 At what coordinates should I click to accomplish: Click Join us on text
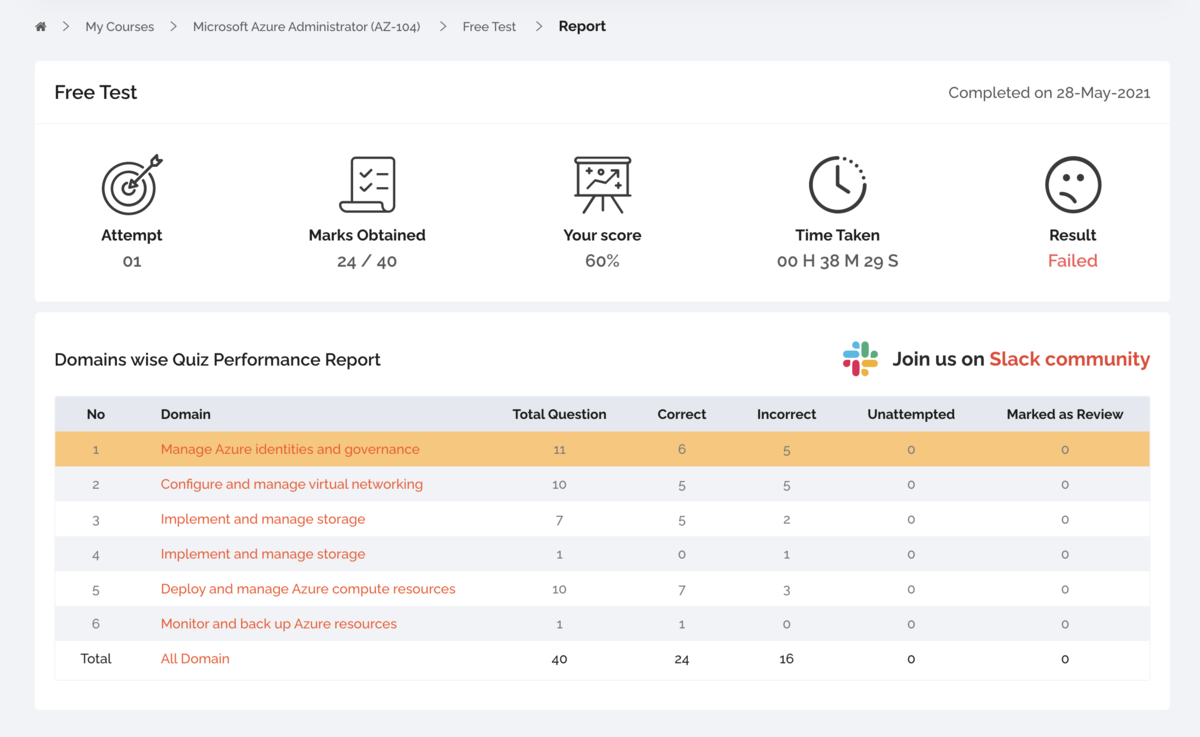938,359
